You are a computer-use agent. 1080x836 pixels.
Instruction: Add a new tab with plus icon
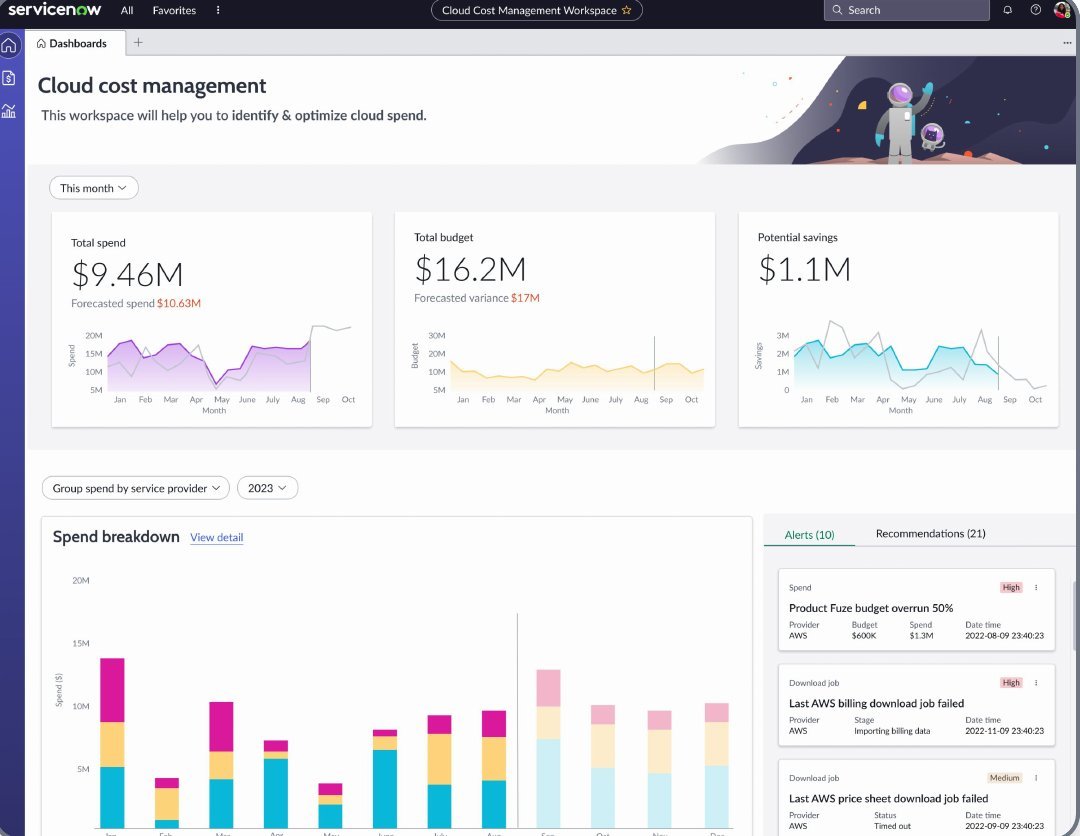point(138,43)
